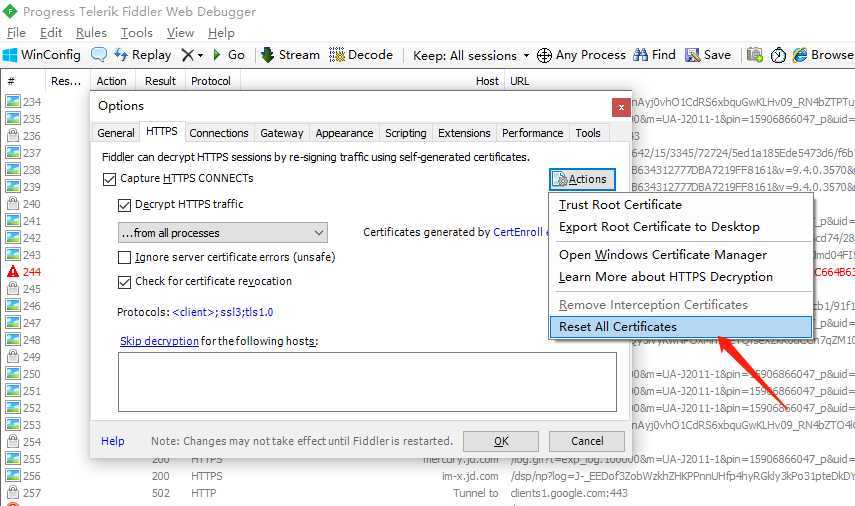Select session row 250

[23, 374]
